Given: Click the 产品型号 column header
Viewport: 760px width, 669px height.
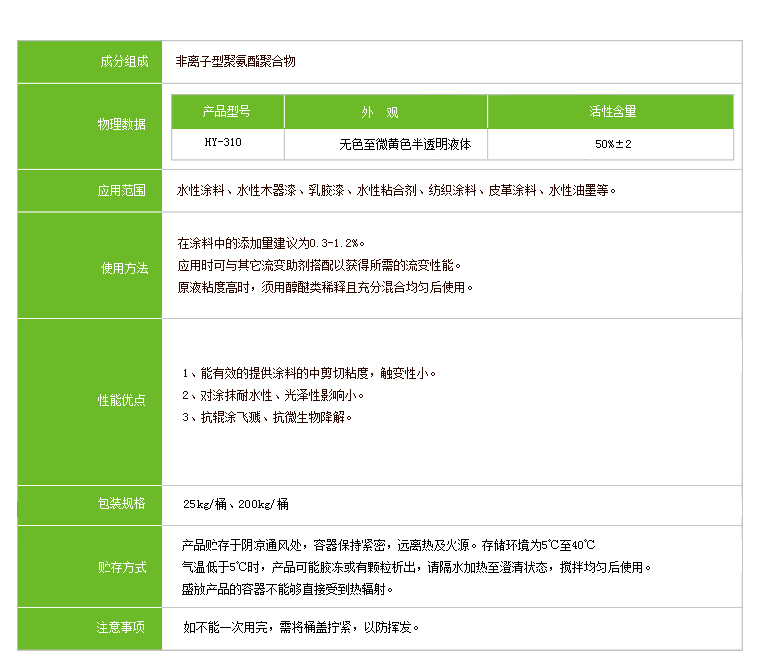Looking at the screenshot, I should click(227, 112).
